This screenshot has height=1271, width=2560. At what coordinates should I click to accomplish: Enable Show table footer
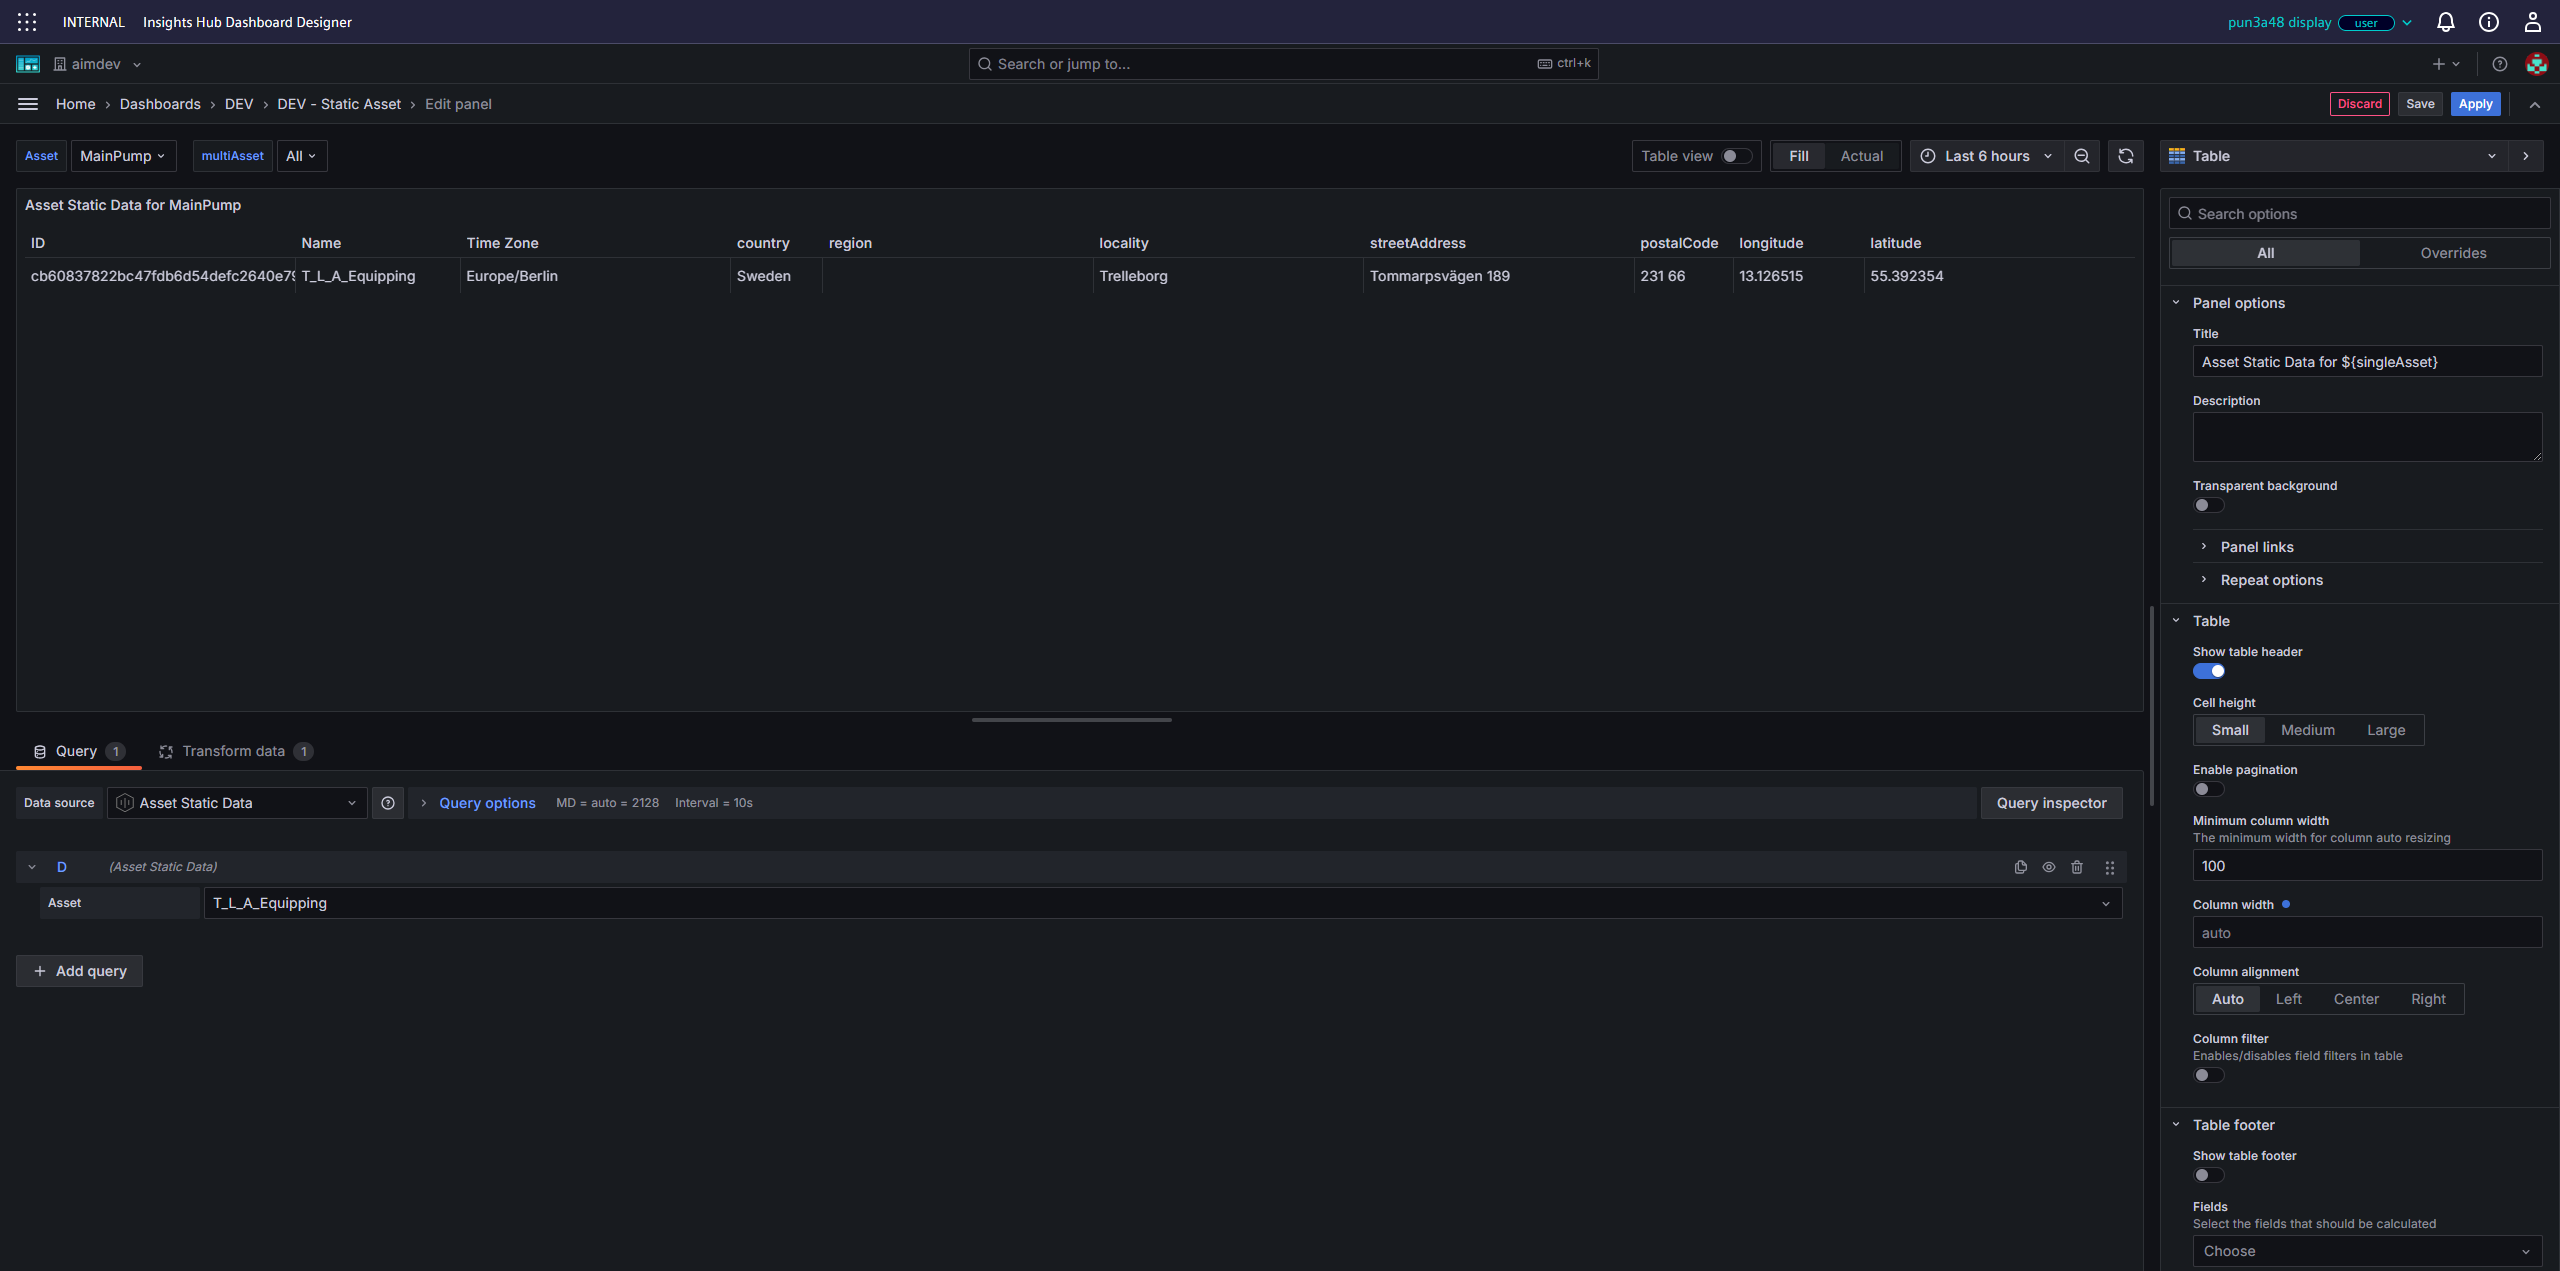tap(2208, 1175)
